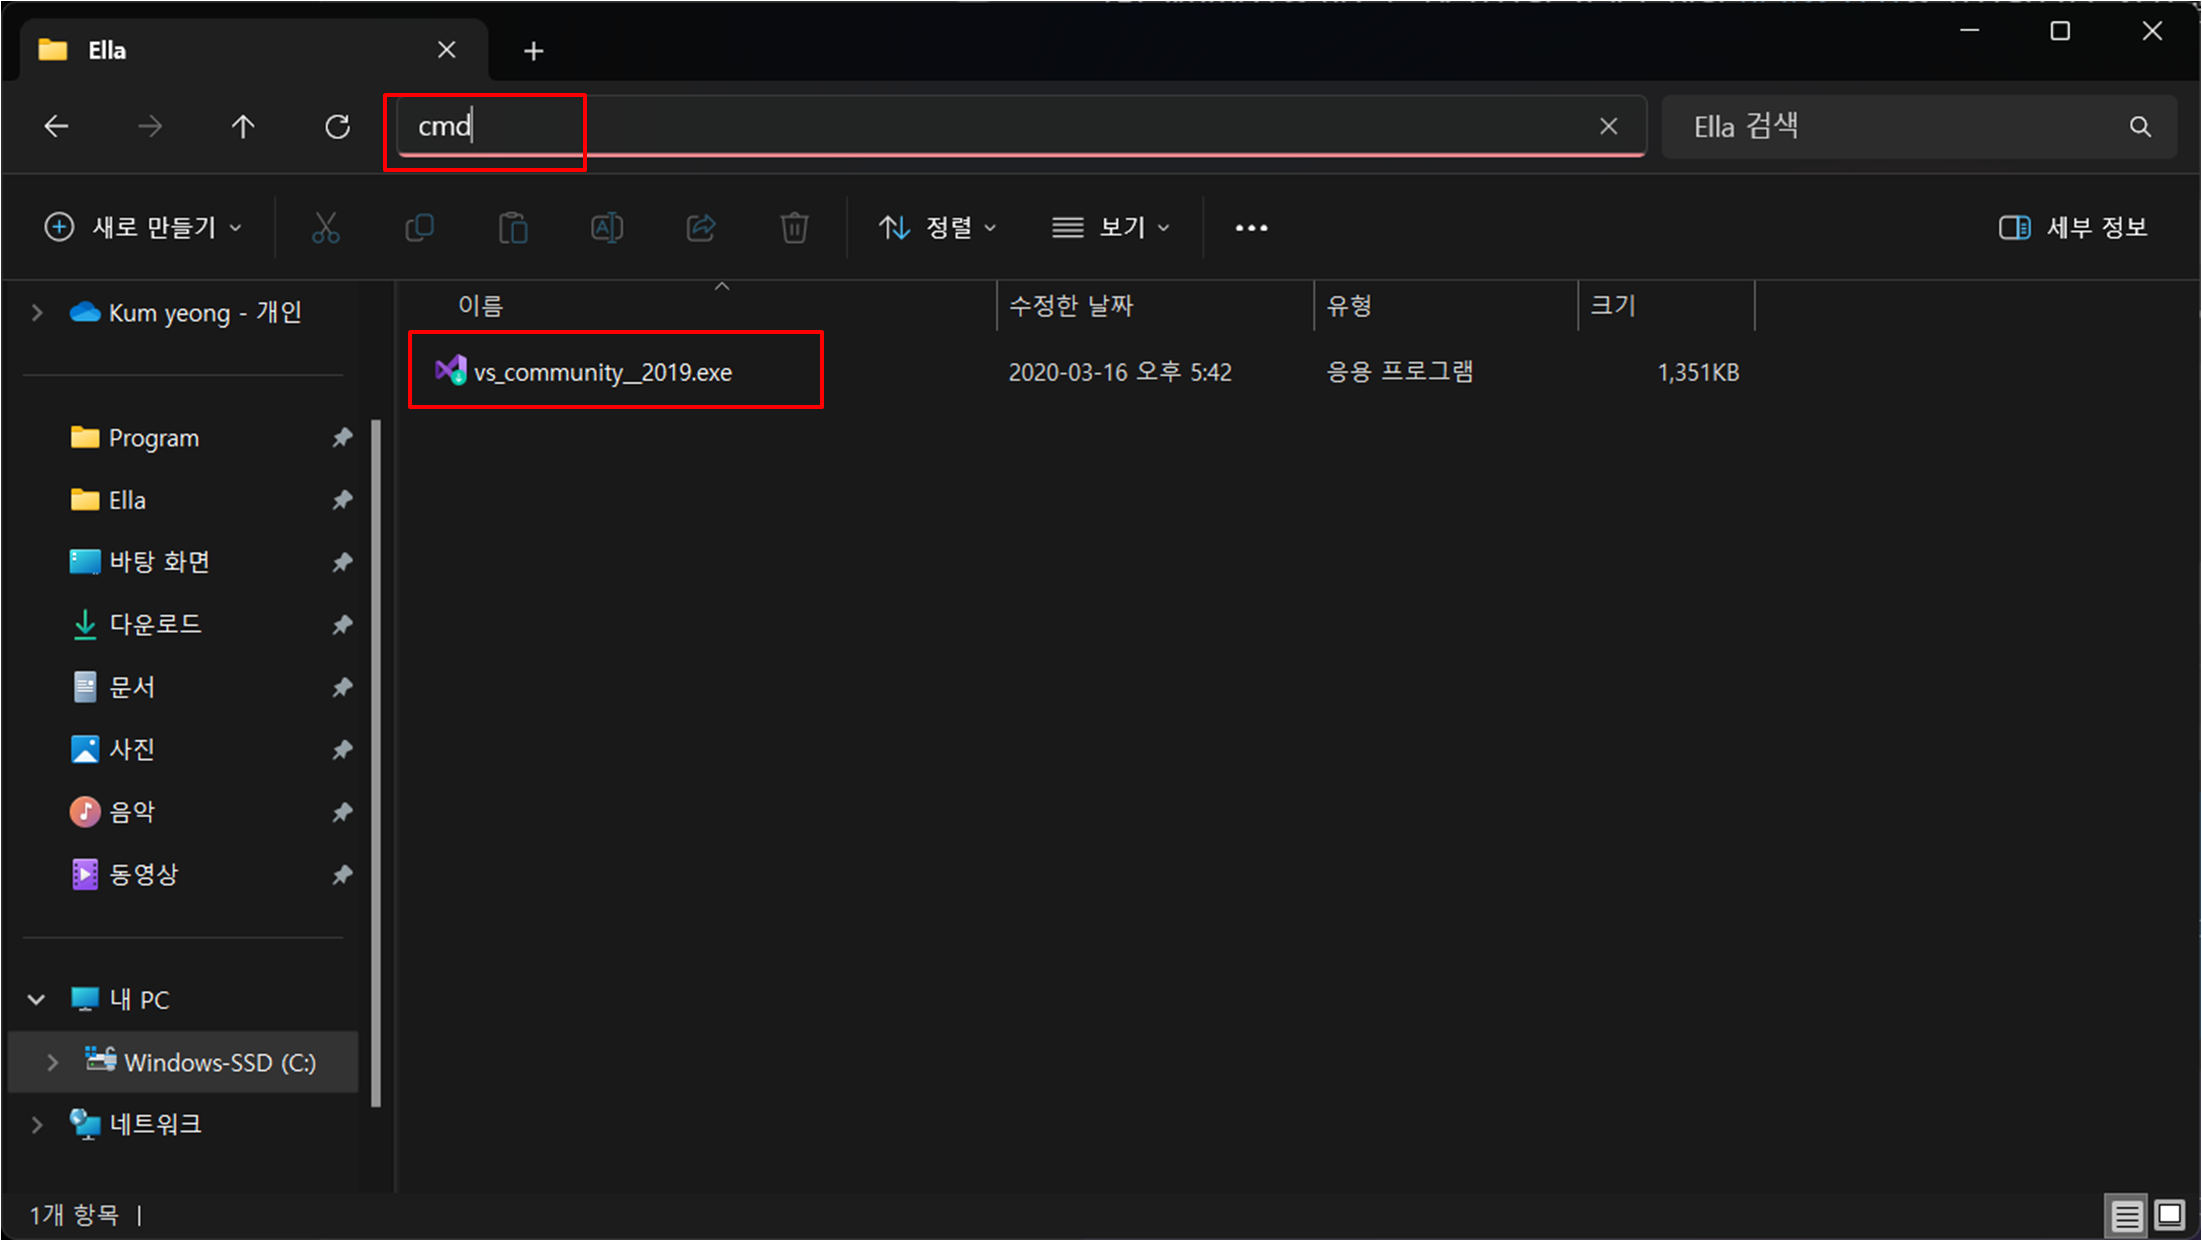Image resolution: width=2202 pixels, height=1241 pixels.
Task: Switch to details list view icon
Action: (2126, 1215)
